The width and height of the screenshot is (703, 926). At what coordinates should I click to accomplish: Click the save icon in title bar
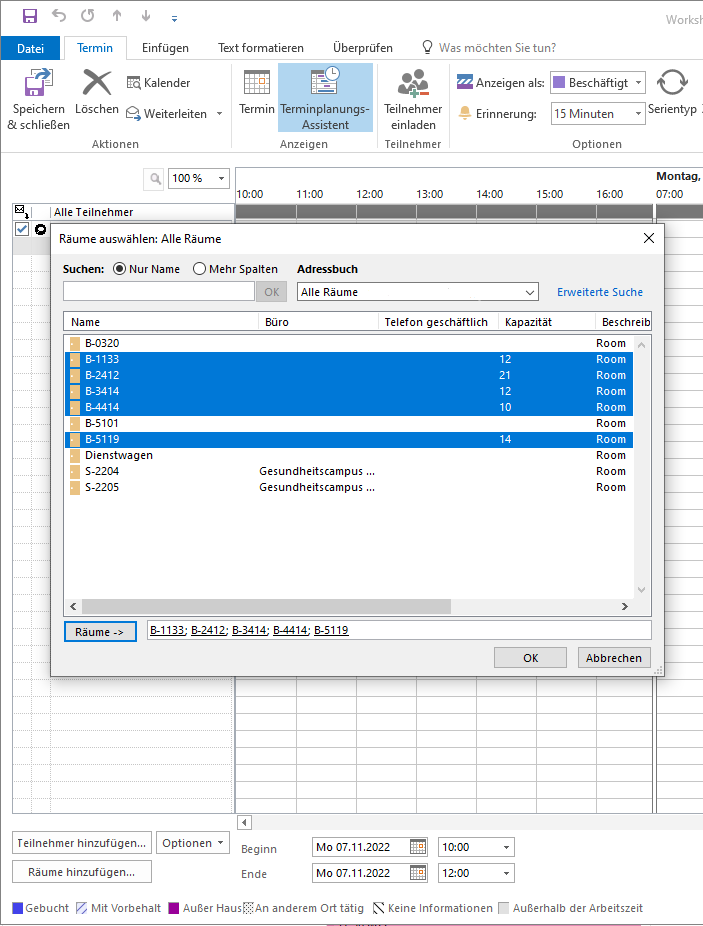[x=30, y=17]
